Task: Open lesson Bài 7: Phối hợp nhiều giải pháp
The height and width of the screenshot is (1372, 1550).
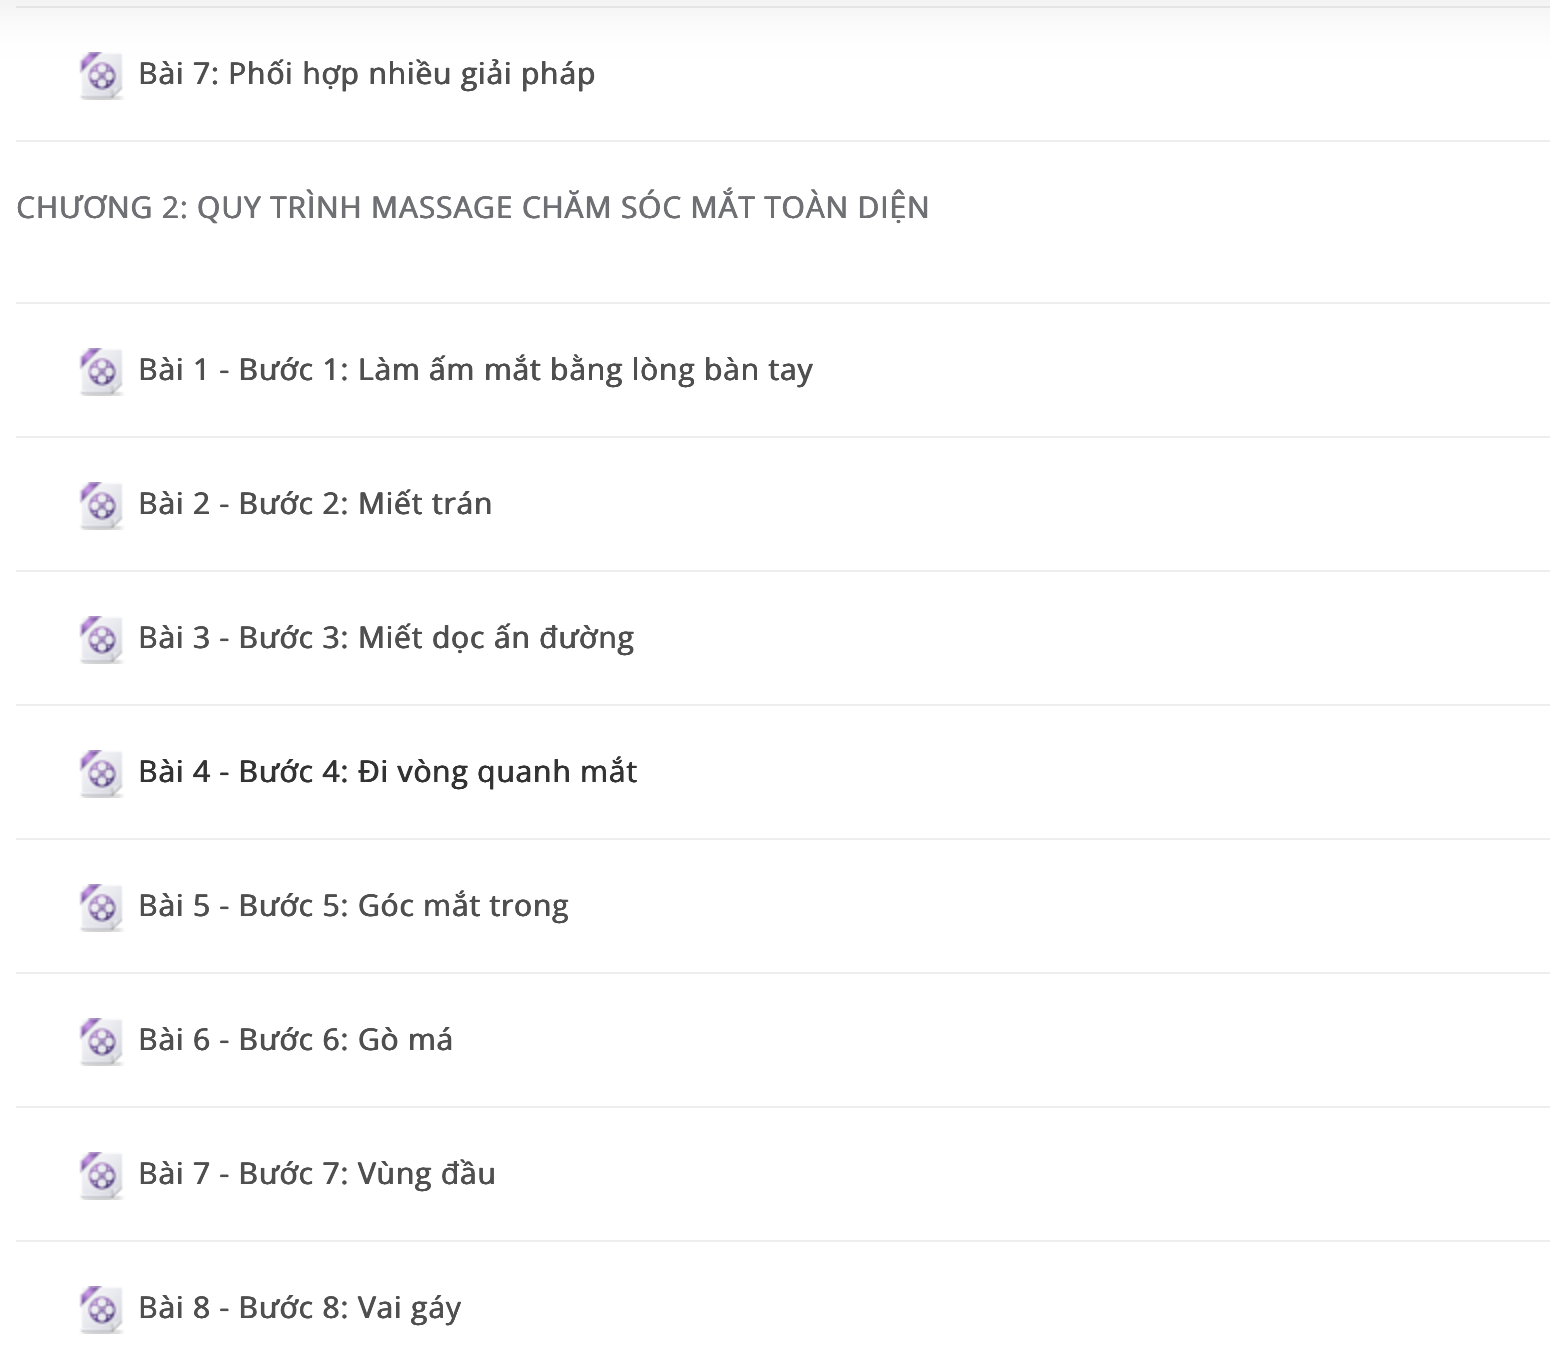Action: pyautogui.click(x=366, y=74)
